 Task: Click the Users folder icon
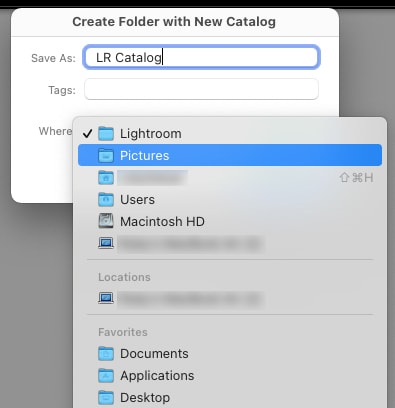pos(106,200)
